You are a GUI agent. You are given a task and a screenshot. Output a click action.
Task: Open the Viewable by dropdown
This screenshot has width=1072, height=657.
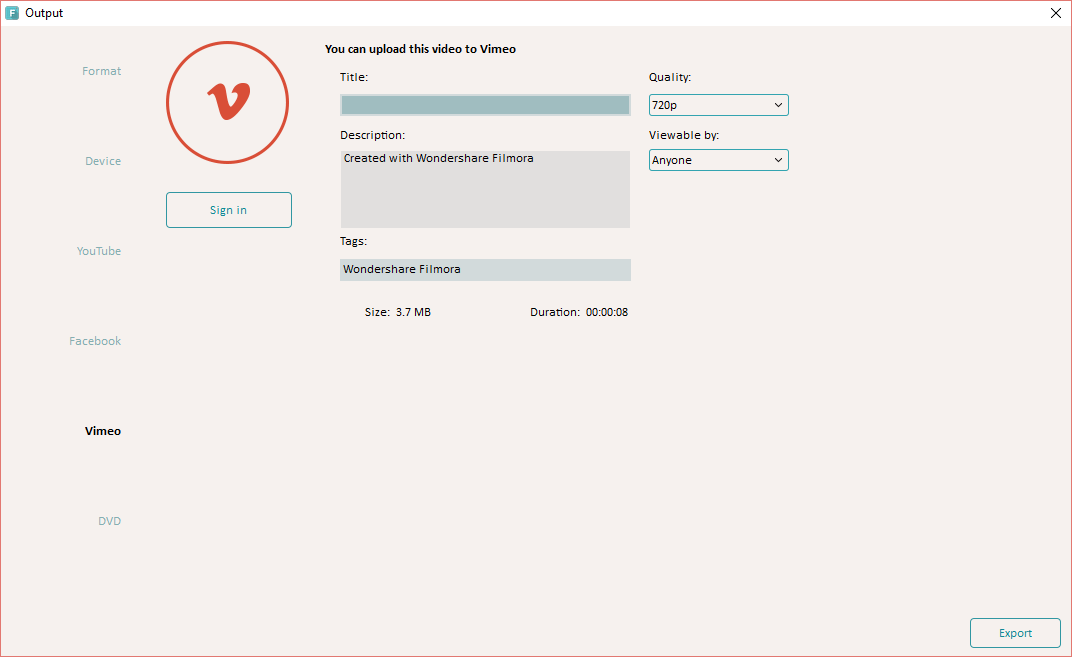pos(718,160)
